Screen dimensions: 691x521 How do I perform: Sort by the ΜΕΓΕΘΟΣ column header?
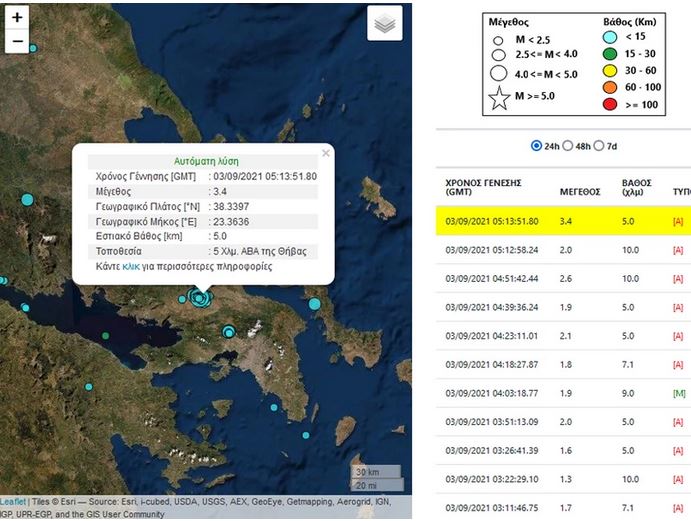point(579,190)
